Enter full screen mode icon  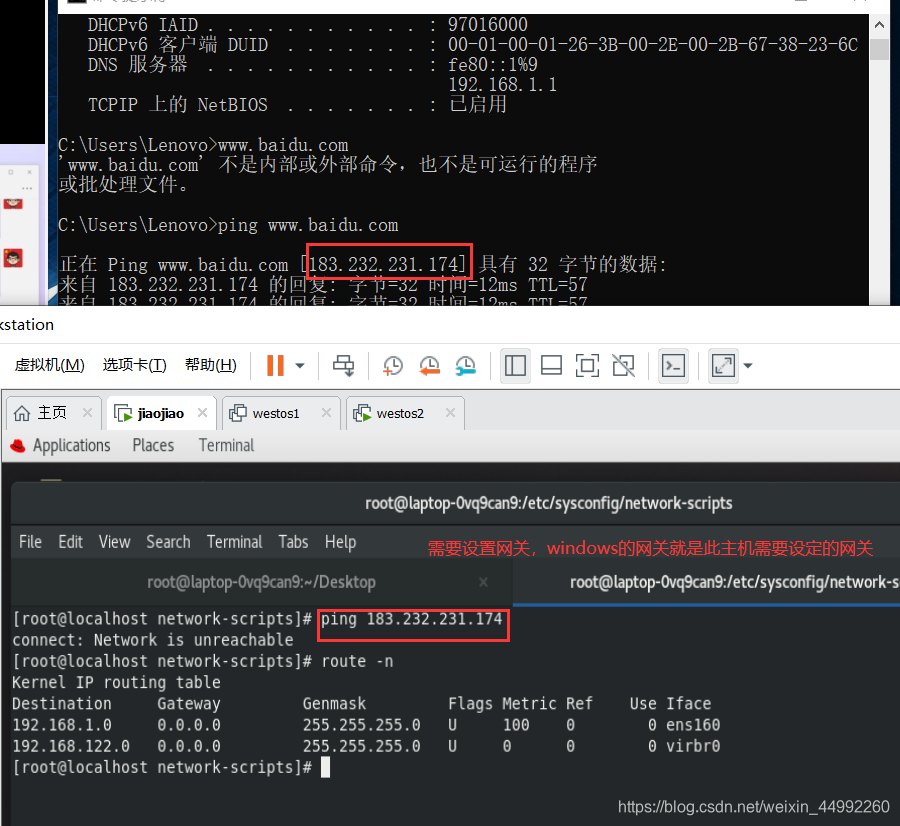pos(587,366)
